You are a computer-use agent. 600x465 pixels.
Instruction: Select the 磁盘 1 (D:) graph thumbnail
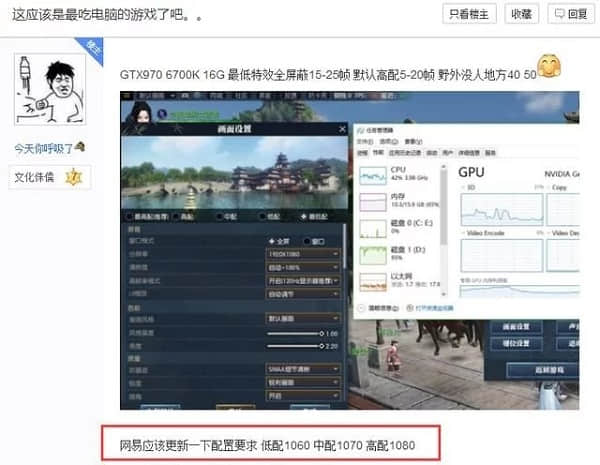click(373, 255)
